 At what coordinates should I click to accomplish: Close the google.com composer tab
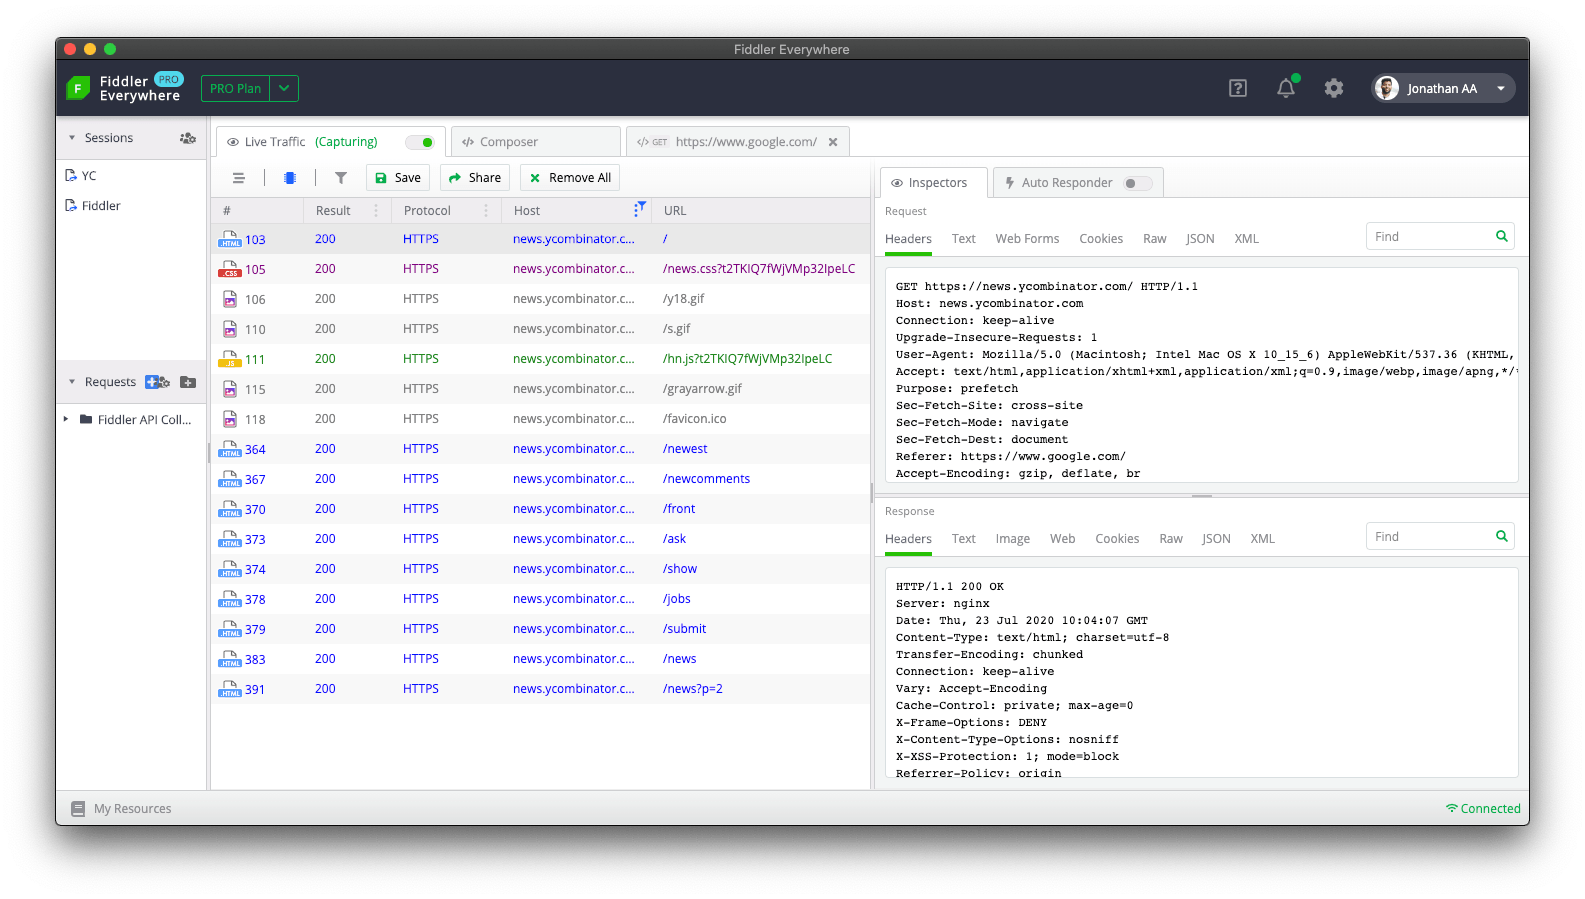click(x=833, y=142)
